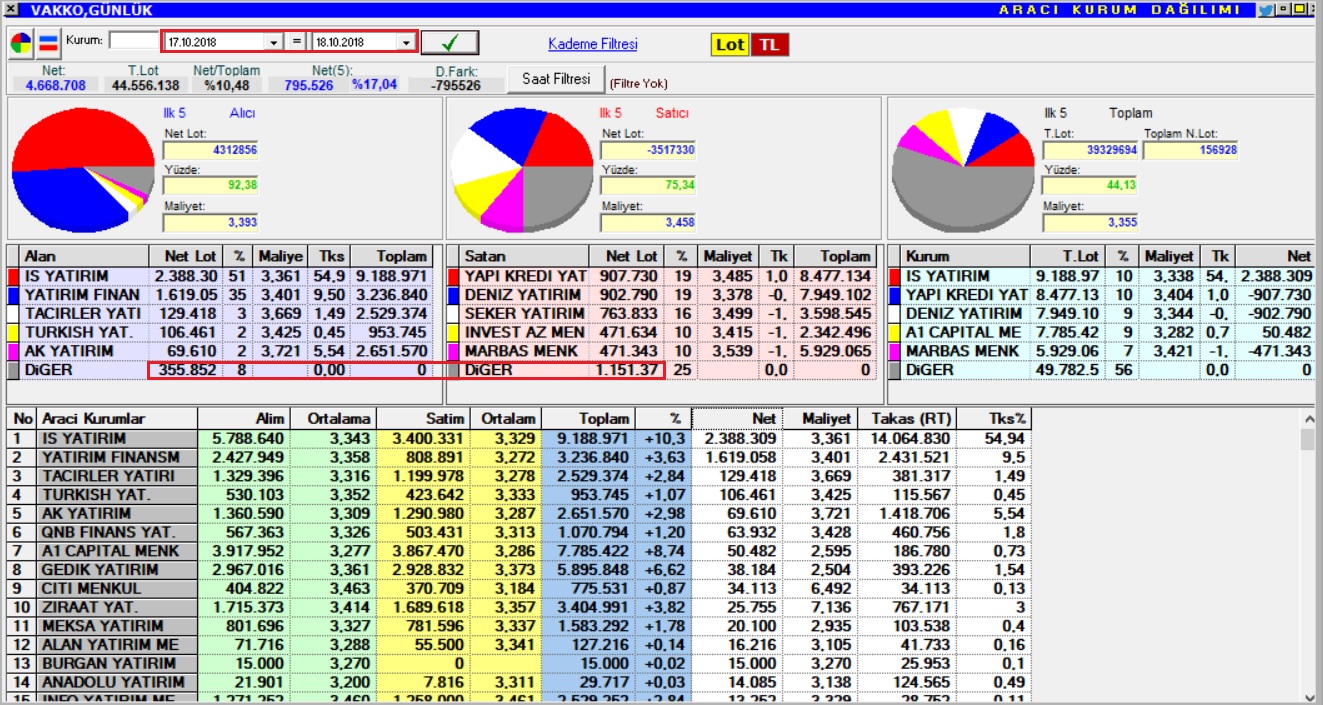Click the T.Lot value 44.556.138
The height and width of the screenshot is (705, 1323).
146,86
